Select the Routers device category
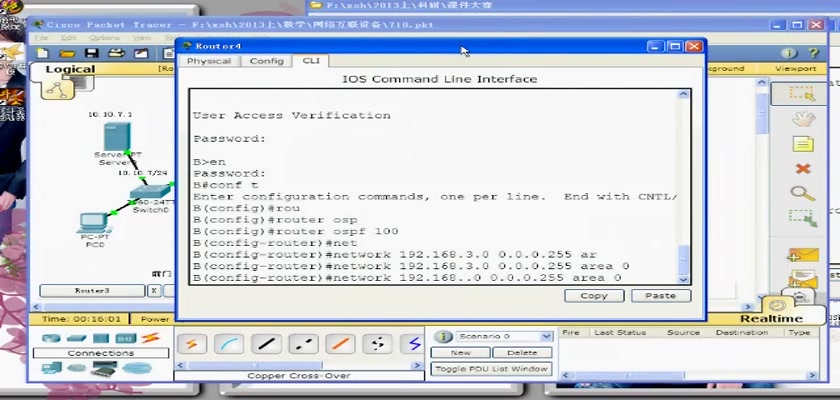840x400 pixels. (51, 338)
